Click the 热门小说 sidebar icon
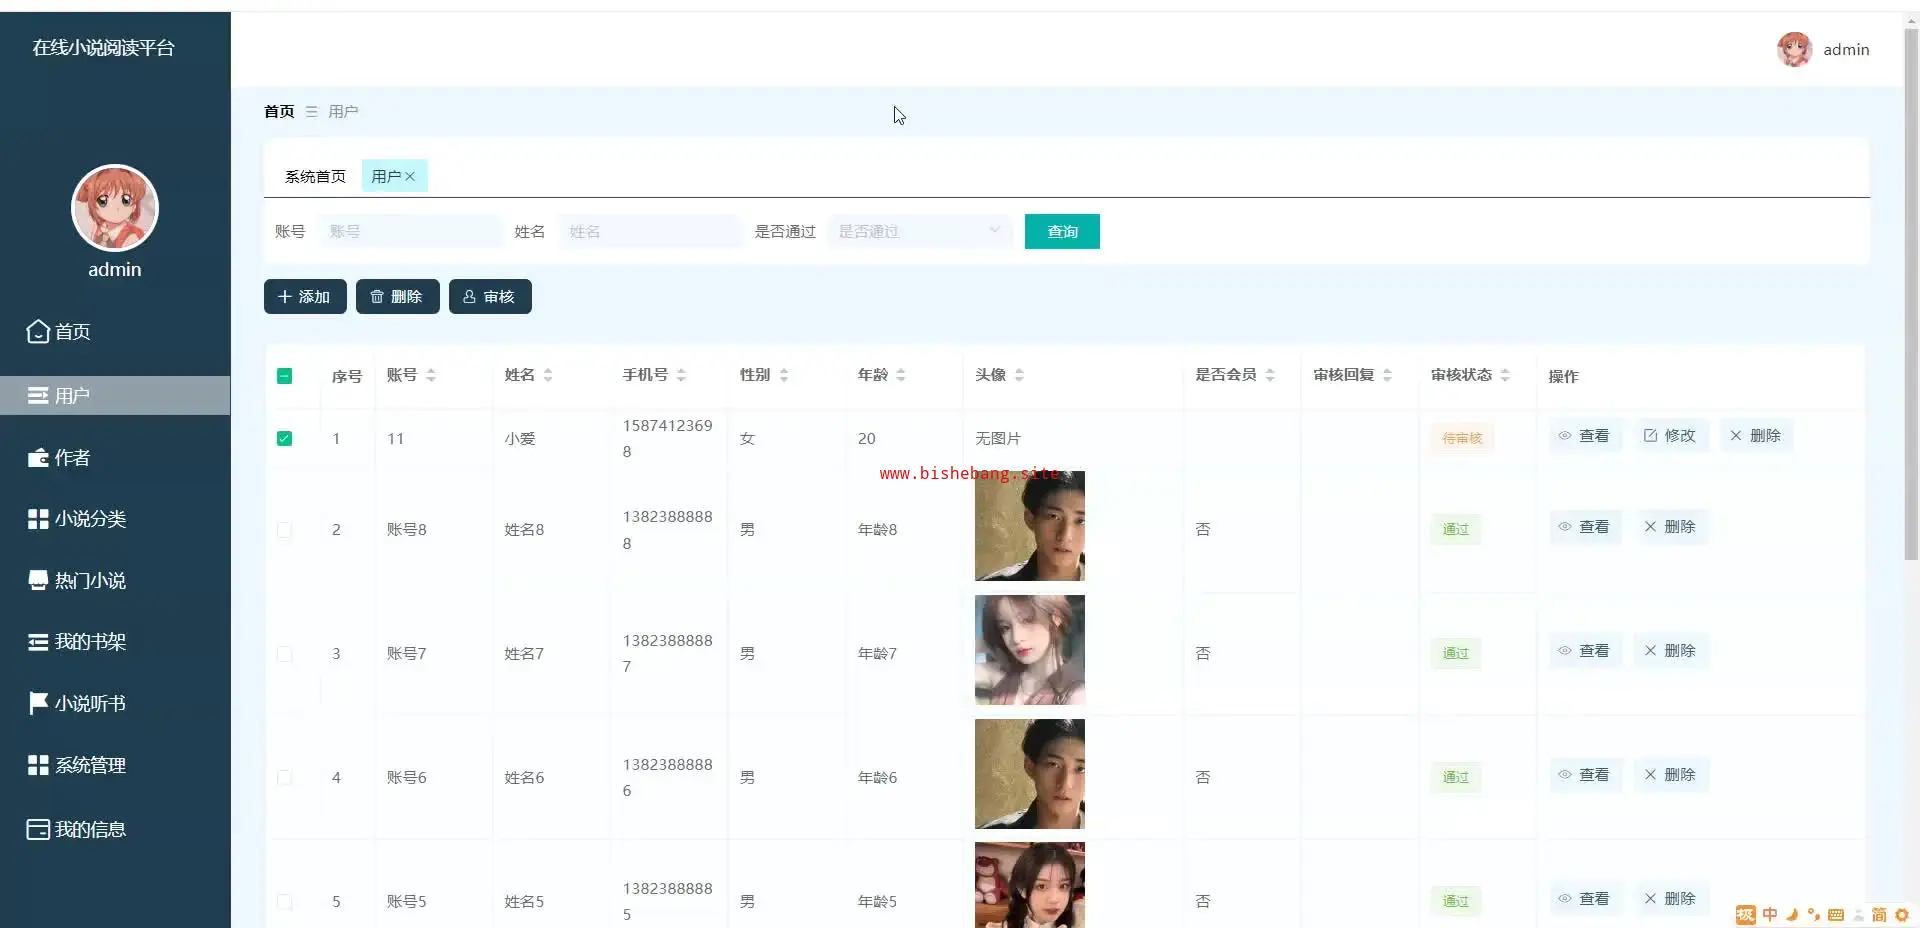This screenshot has height=928, width=1920. 38,581
